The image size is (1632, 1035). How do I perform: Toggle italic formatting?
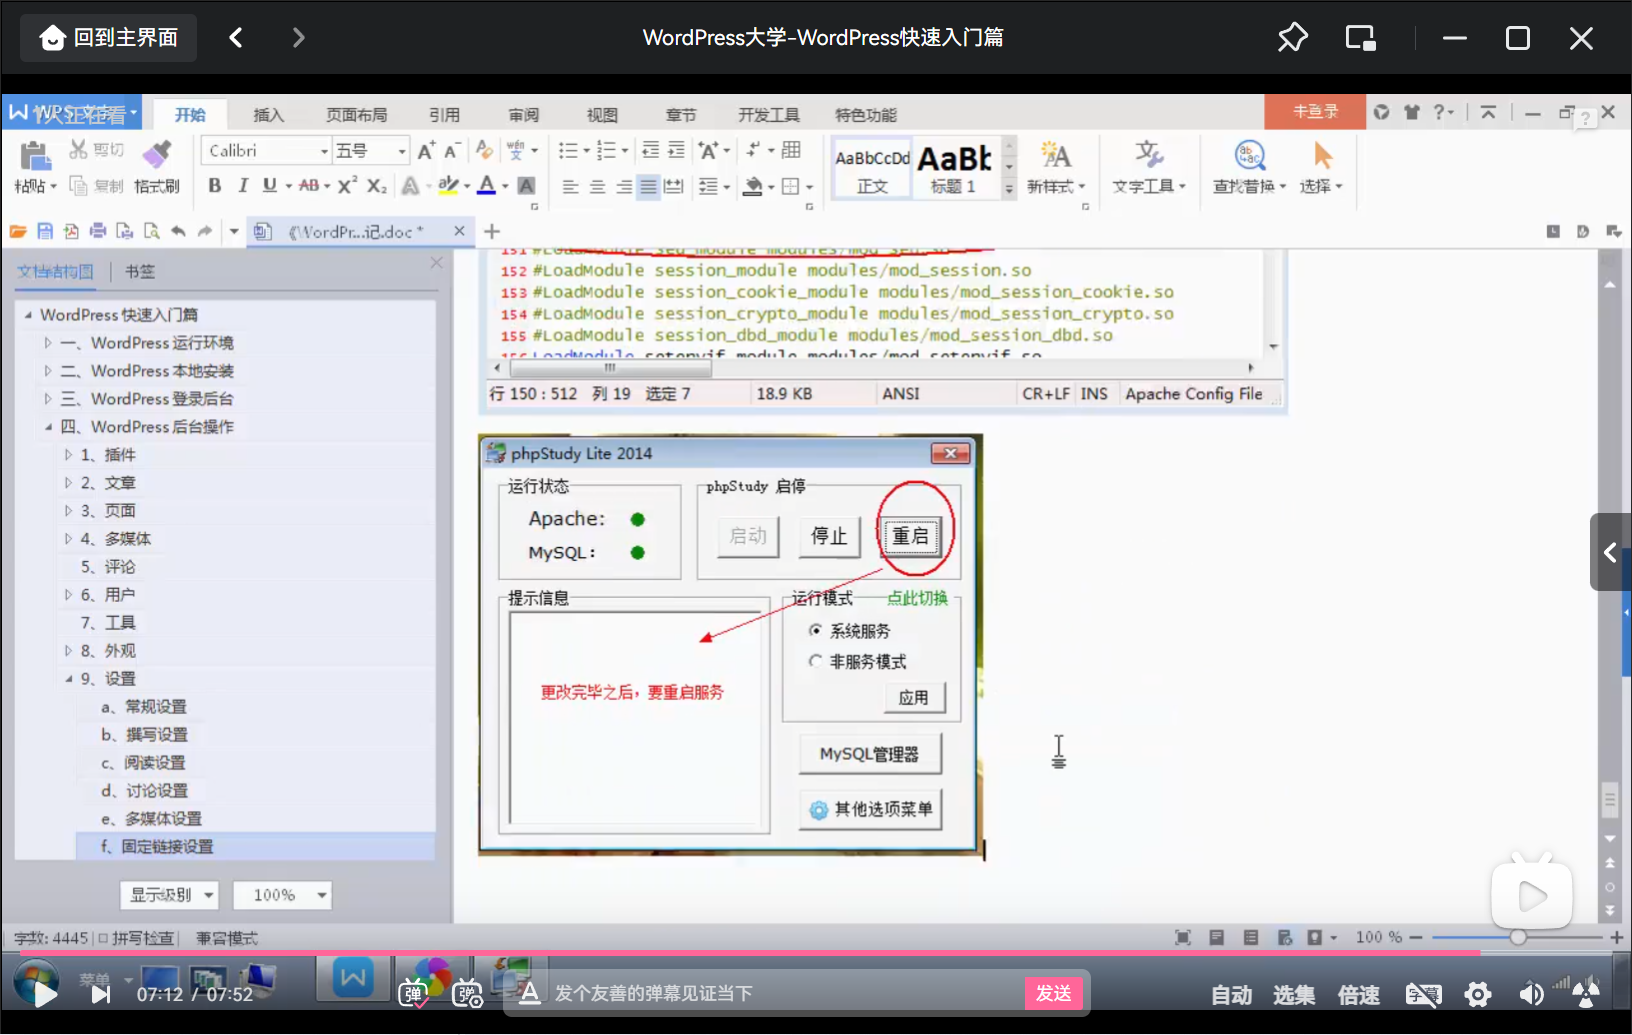click(242, 185)
